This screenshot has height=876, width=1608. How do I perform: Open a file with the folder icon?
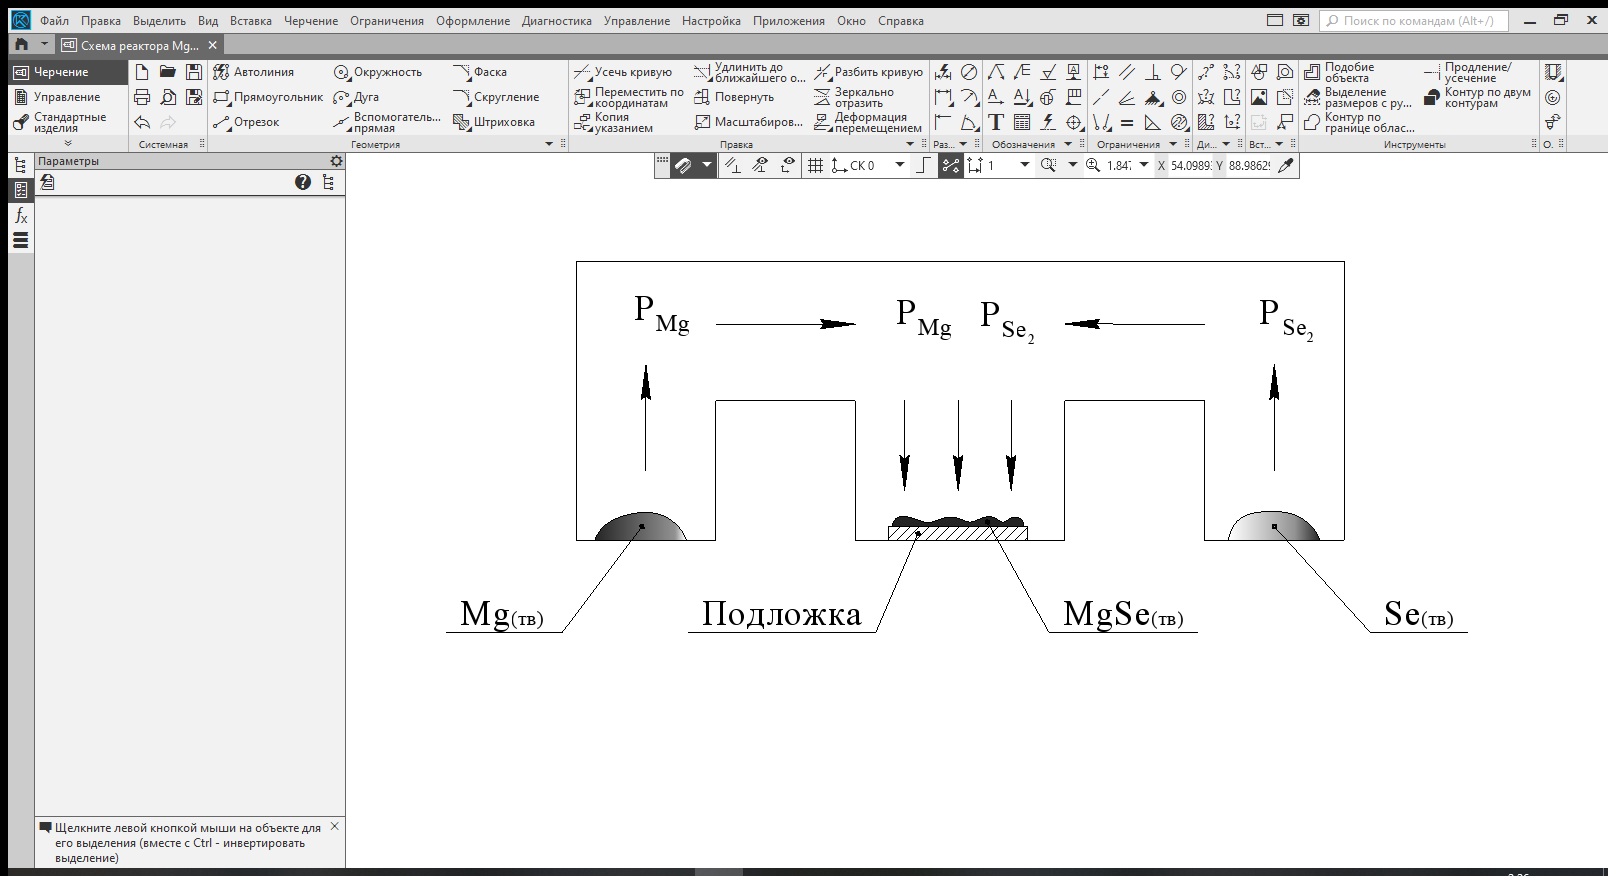coord(168,72)
